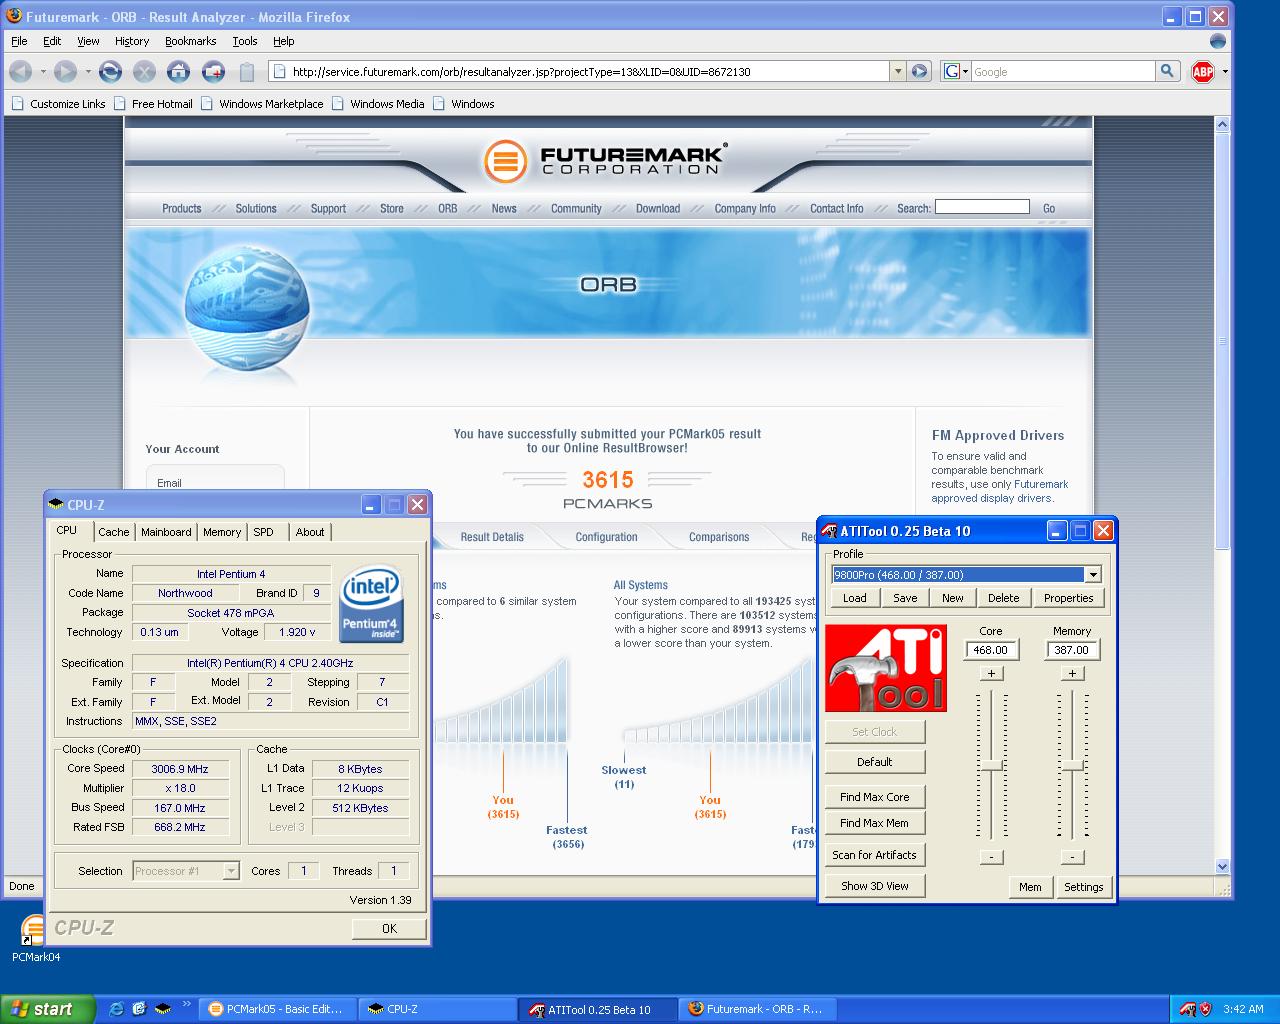
Task: Click Go next to the site search
Action: click(1049, 208)
